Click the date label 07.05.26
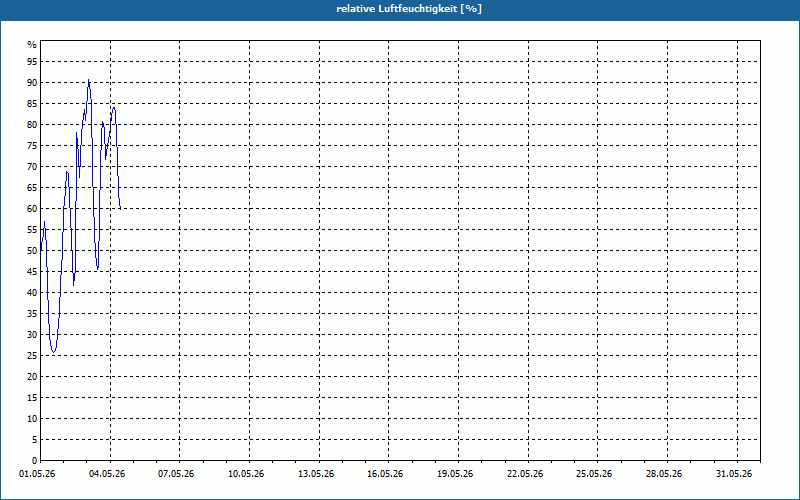 176,474
